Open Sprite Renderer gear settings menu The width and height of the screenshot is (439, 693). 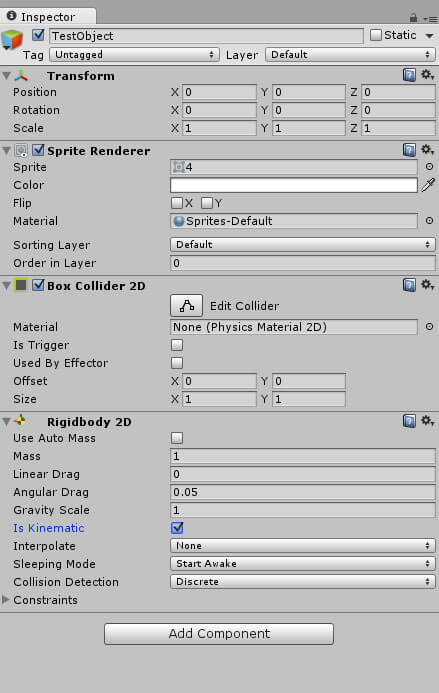pyautogui.click(x=427, y=150)
